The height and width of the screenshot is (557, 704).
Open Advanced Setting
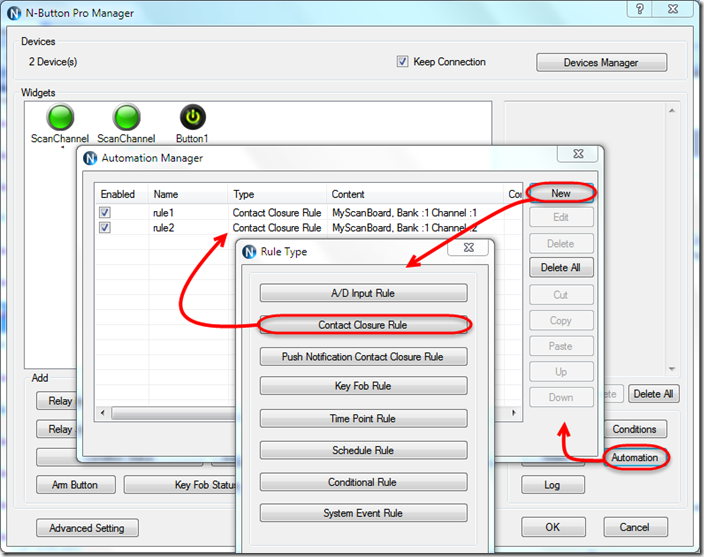point(87,528)
